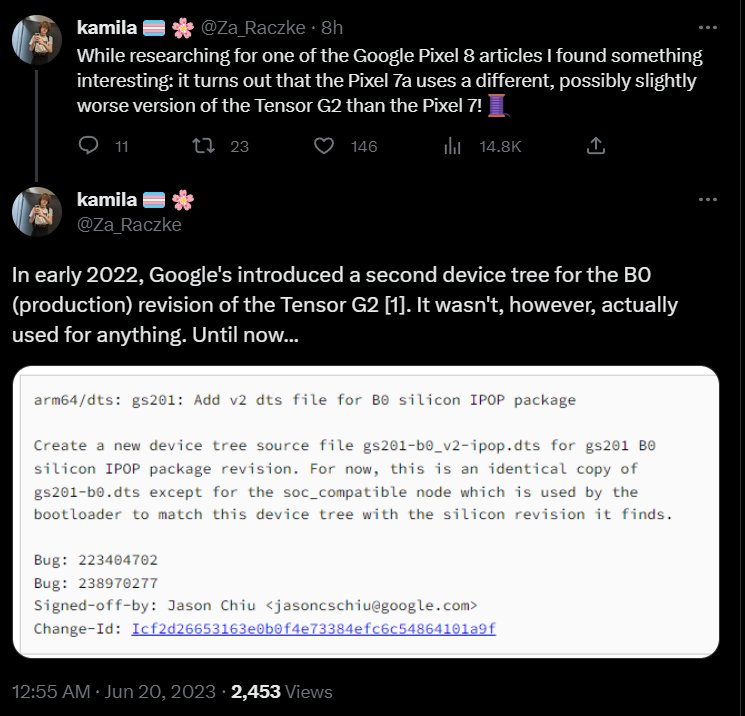Click kamila's avatar on the first tweet
Image resolution: width=745 pixels, height=716 pixels.
[x=37, y=40]
